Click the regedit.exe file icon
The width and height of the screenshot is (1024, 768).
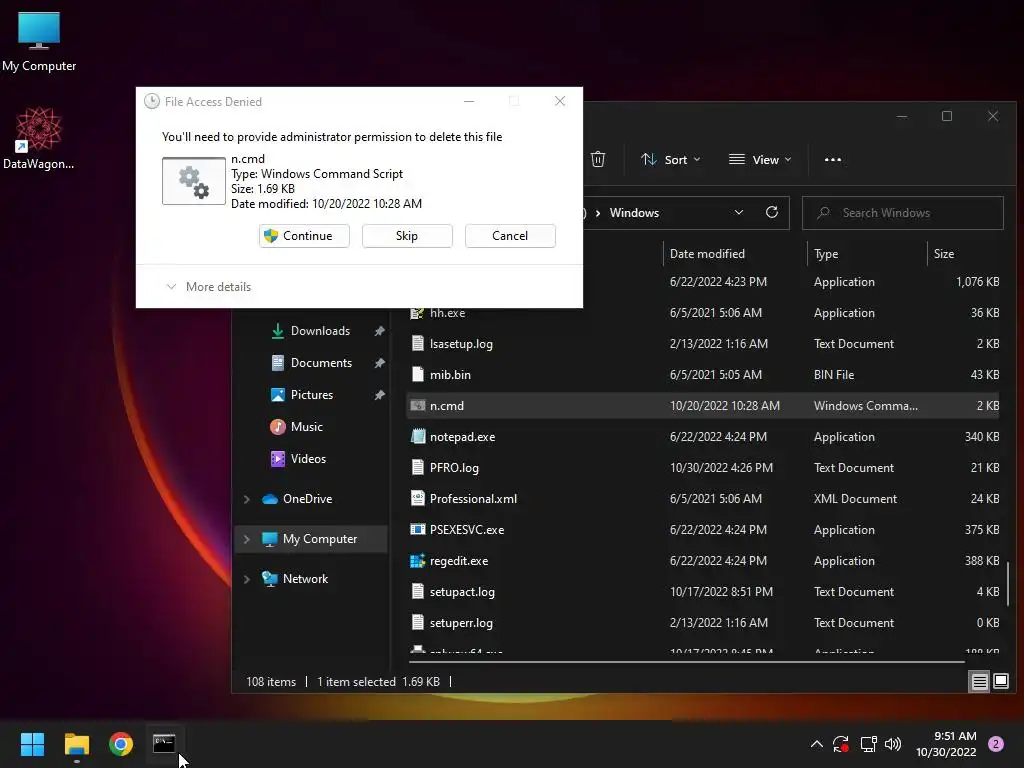tap(417, 560)
